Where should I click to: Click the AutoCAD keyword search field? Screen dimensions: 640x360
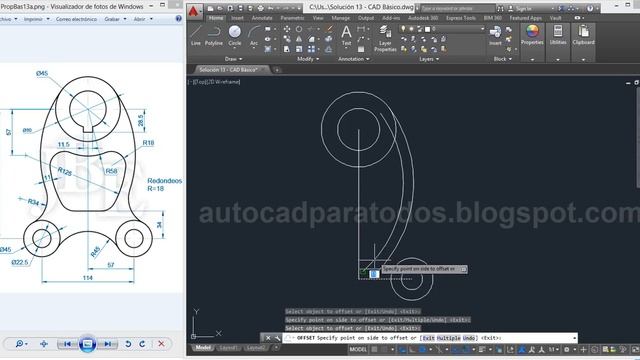coord(457,8)
